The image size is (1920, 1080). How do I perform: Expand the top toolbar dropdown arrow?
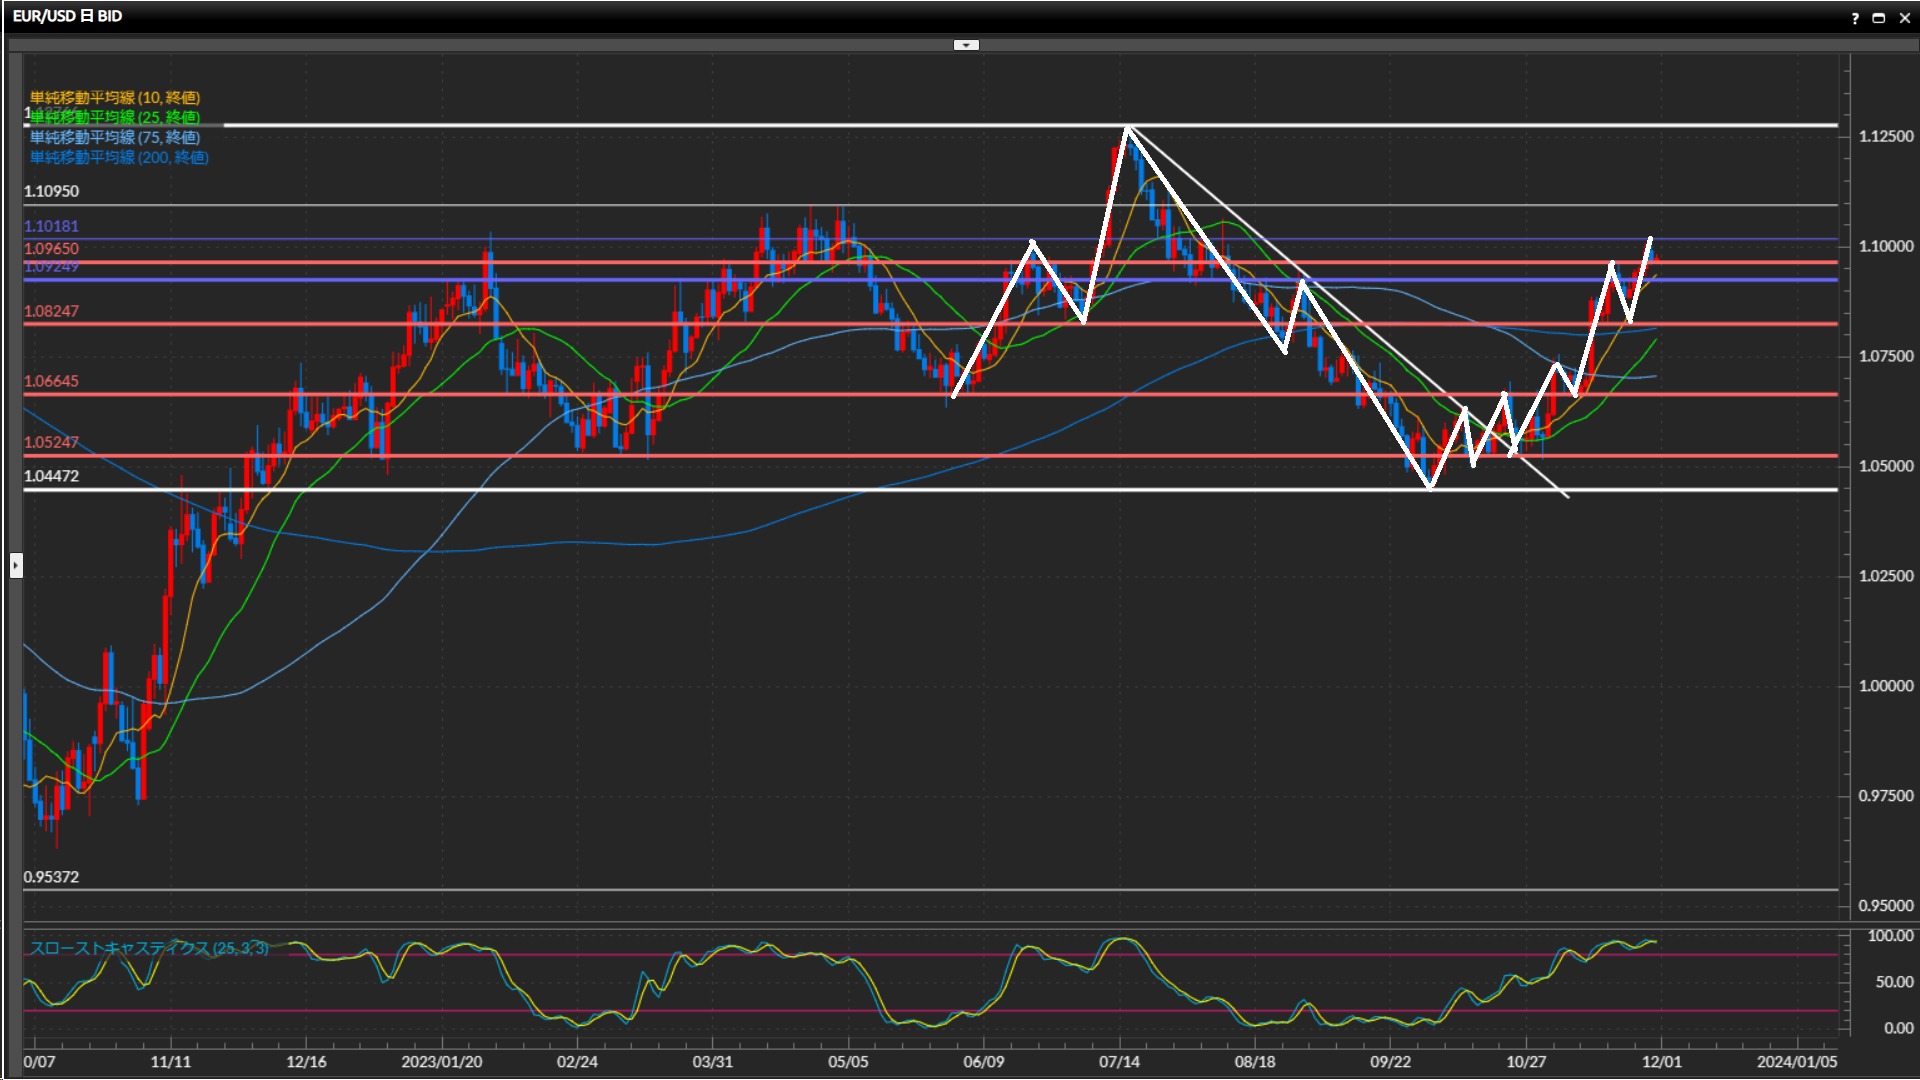[x=966, y=45]
